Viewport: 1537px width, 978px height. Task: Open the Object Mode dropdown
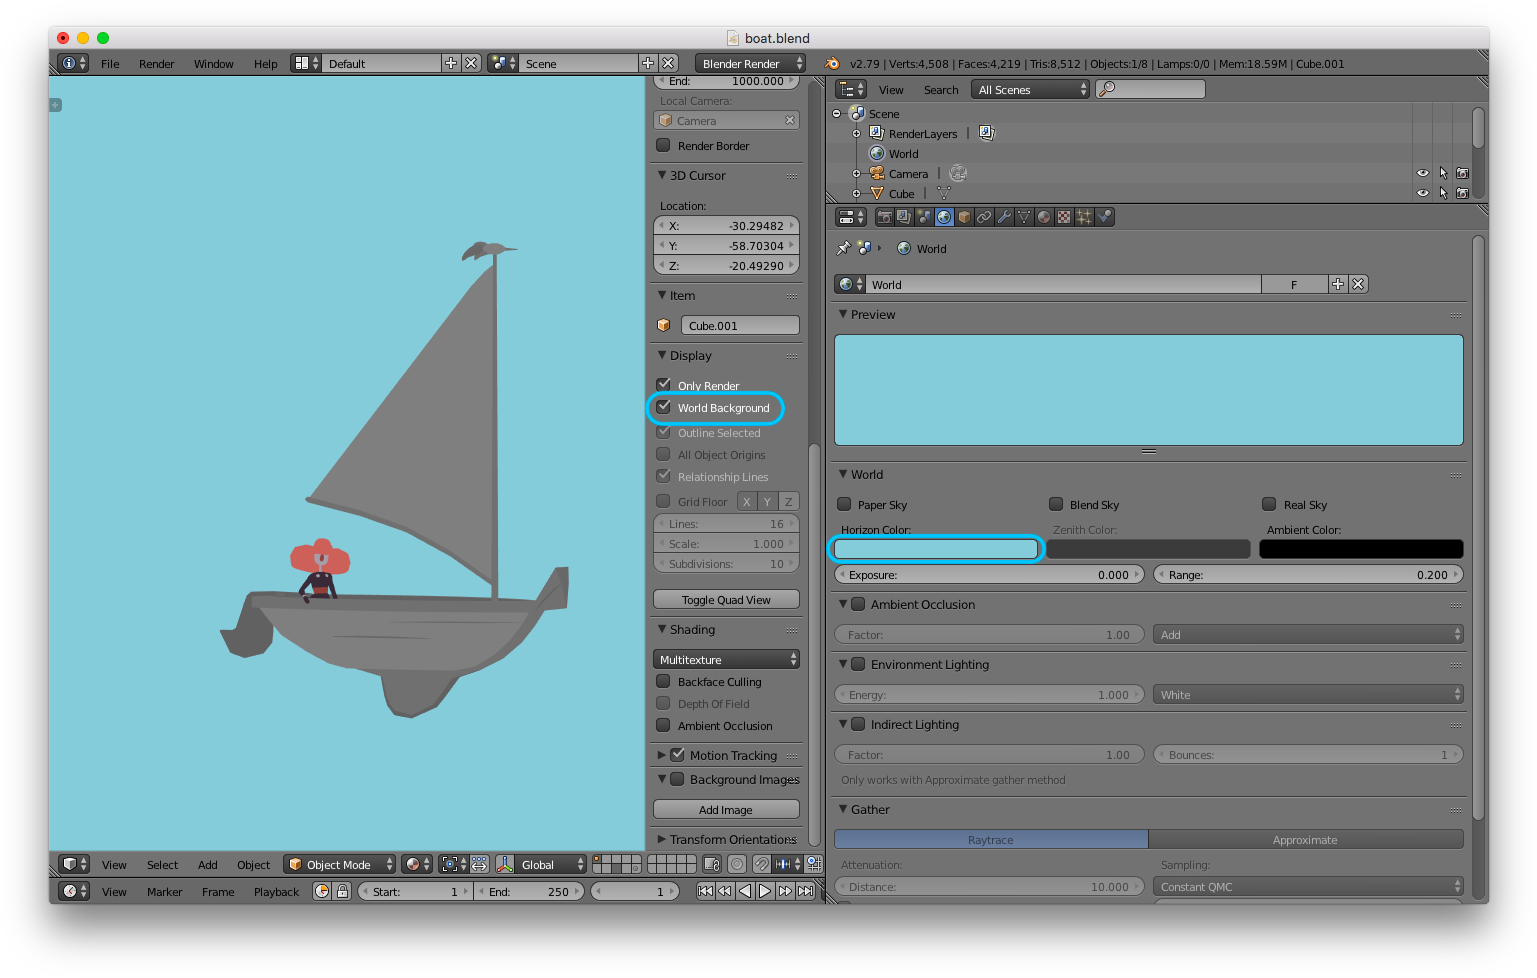point(340,865)
